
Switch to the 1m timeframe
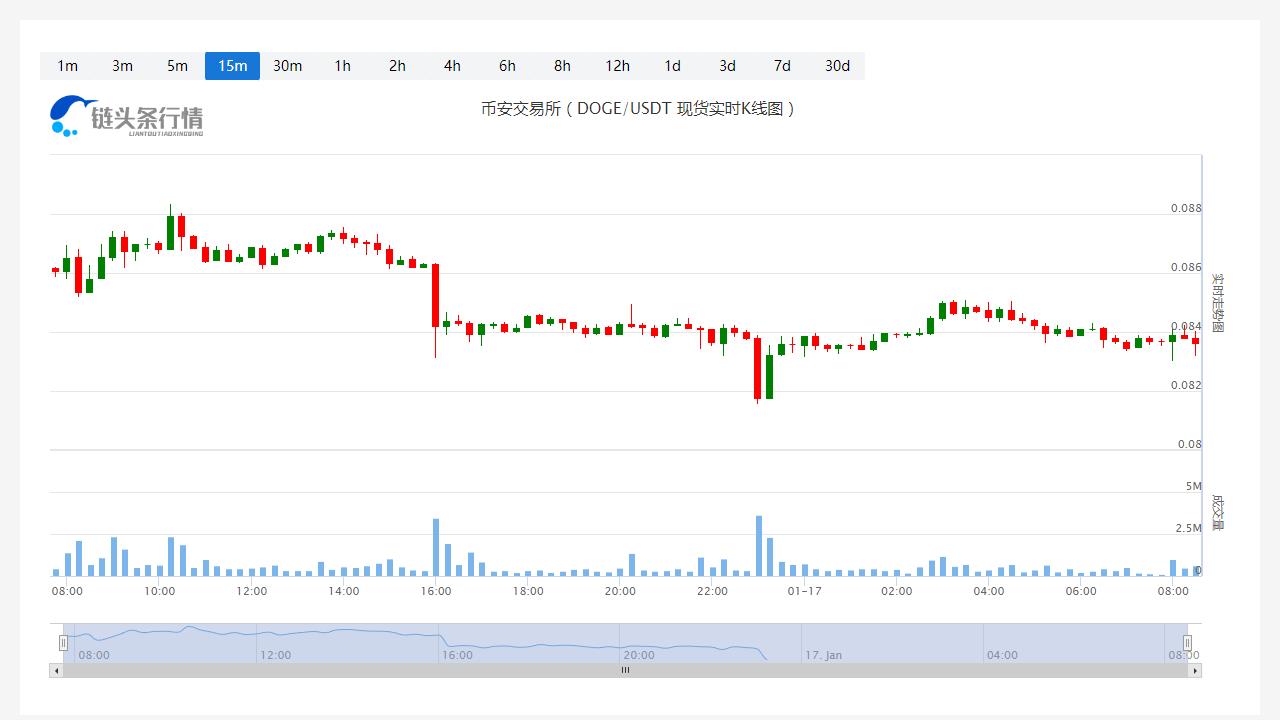click(x=67, y=66)
